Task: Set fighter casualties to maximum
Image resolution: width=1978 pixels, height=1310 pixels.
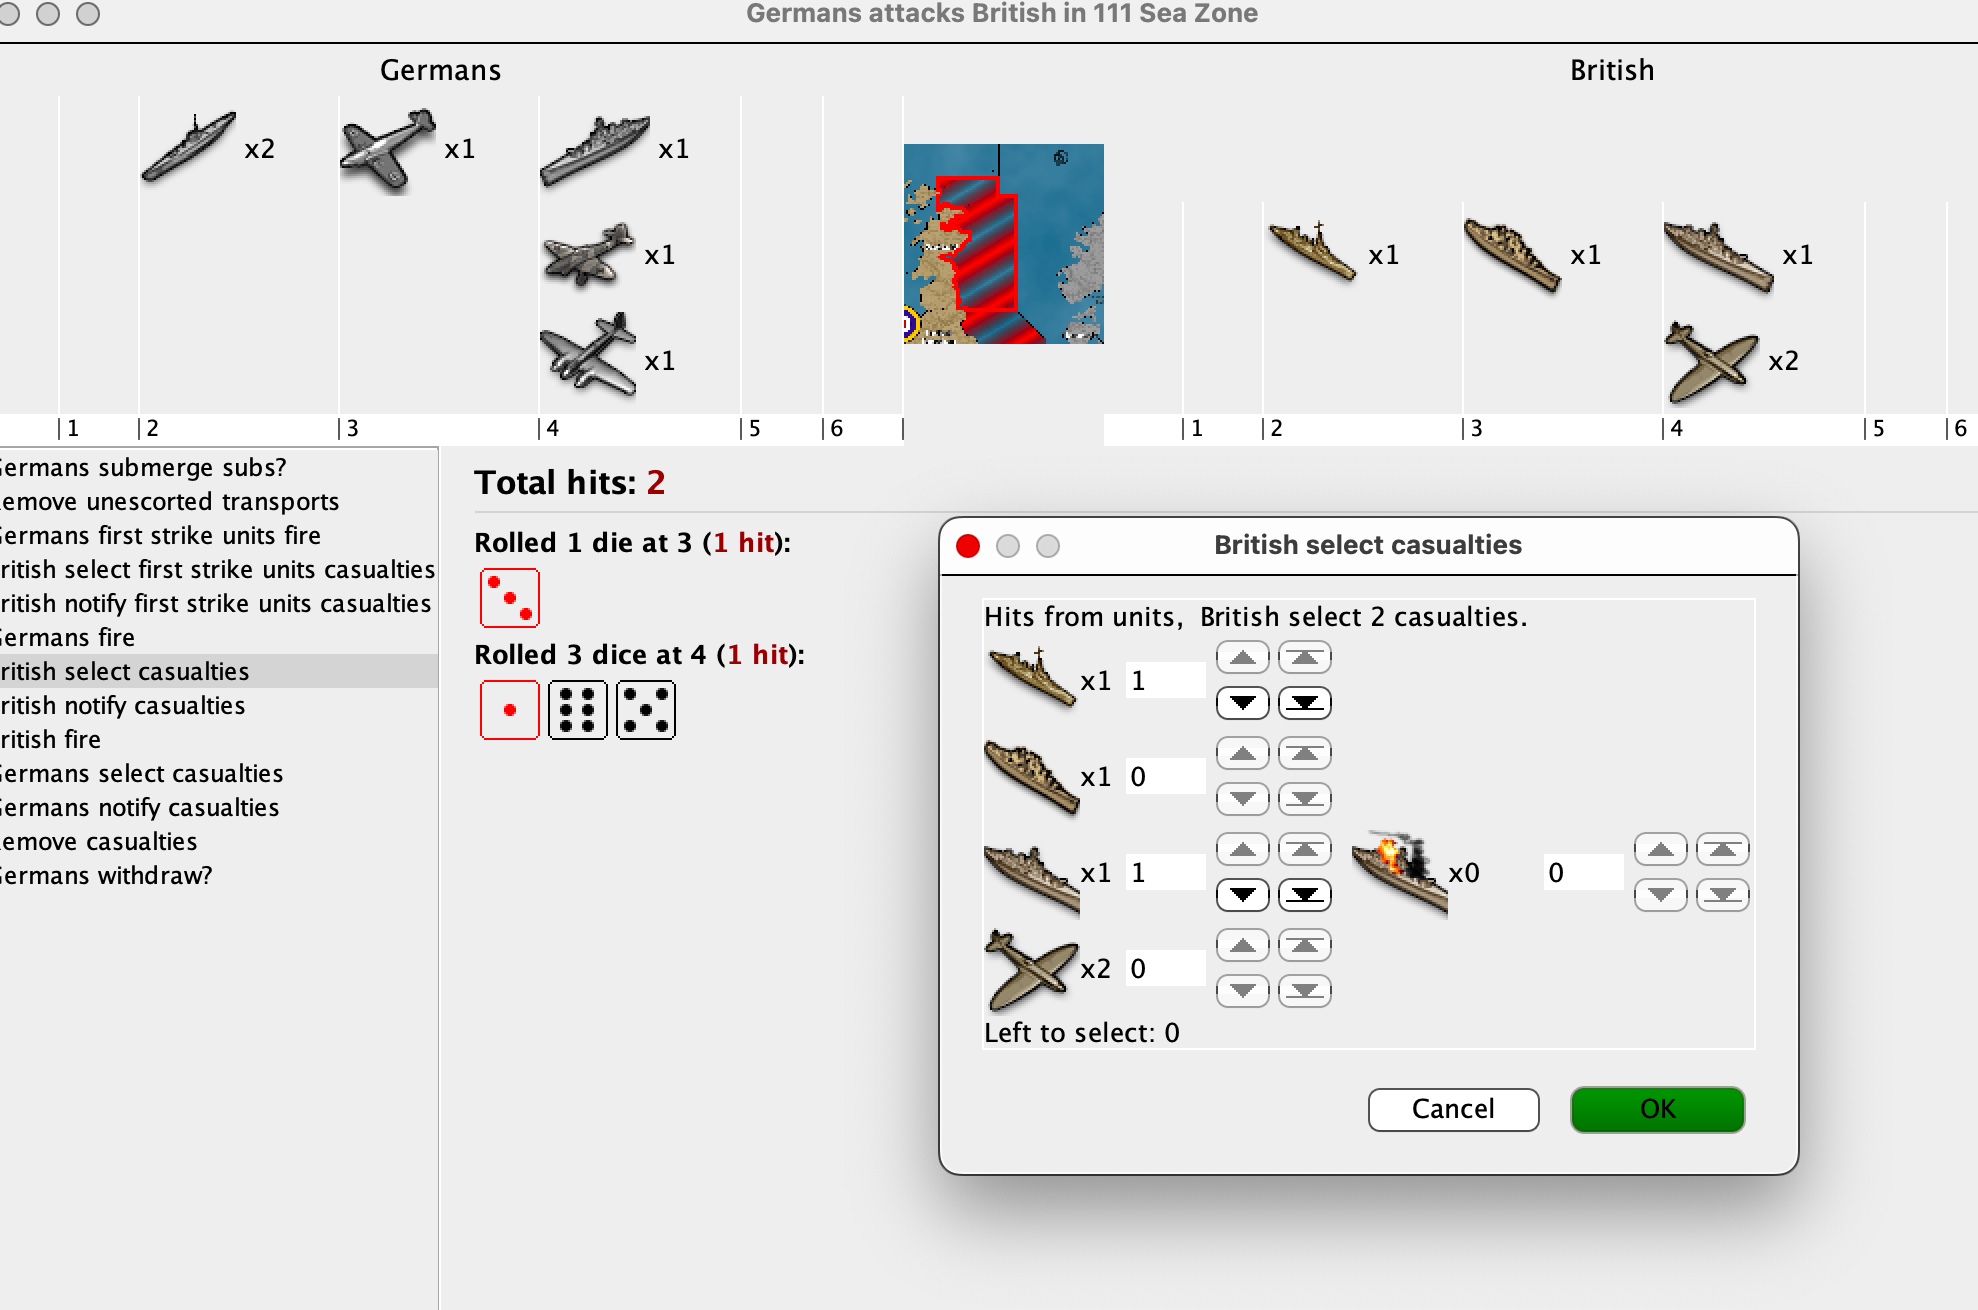Action: click(x=1304, y=946)
